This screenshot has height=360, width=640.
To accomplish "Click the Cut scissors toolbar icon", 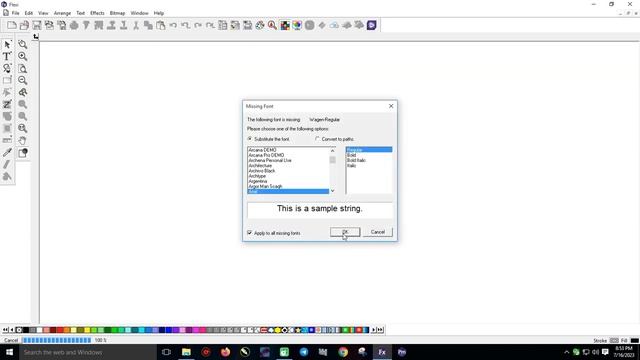I will [x=136, y=25].
